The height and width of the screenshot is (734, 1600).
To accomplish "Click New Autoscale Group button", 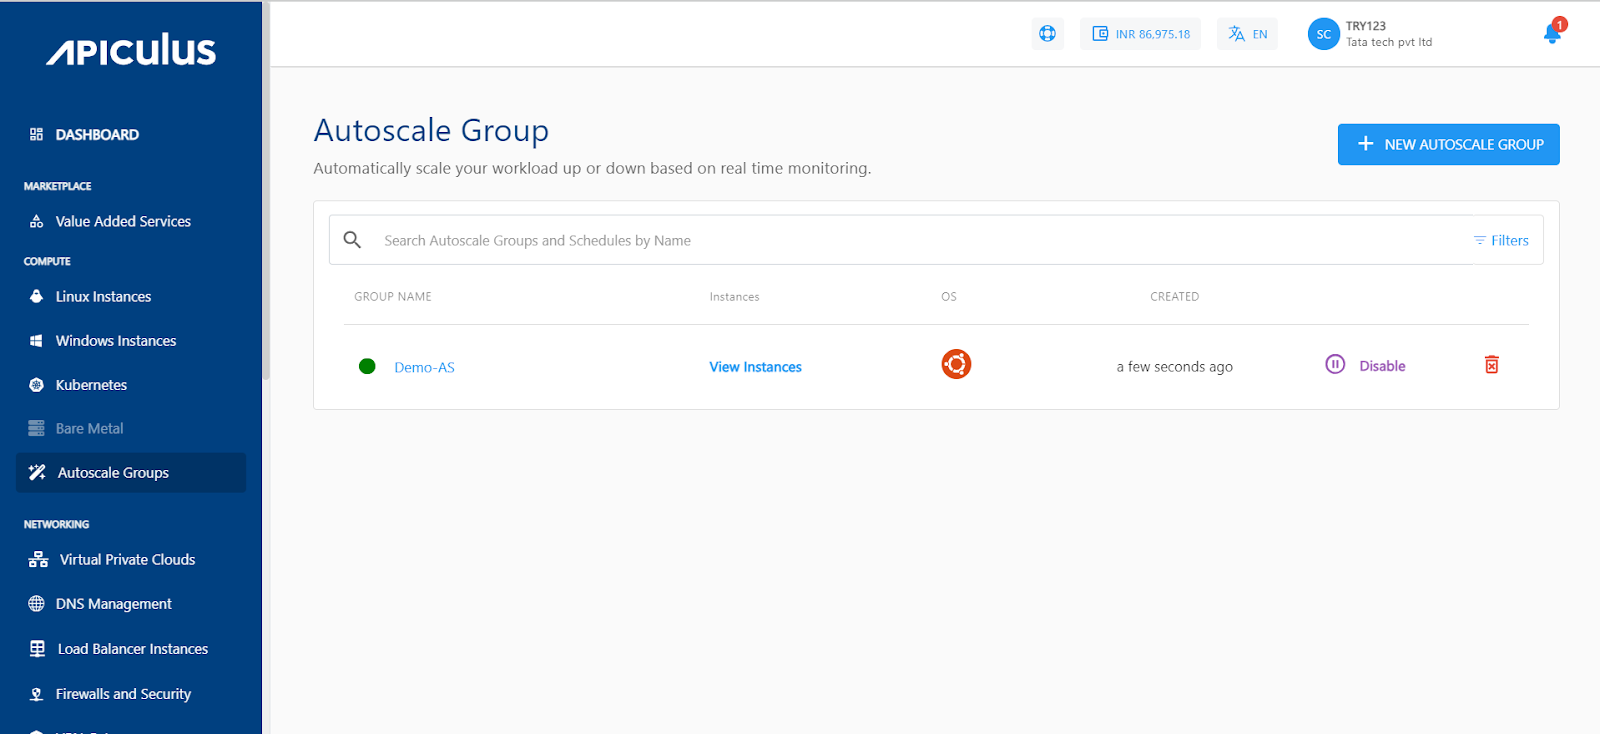I will click(1448, 145).
